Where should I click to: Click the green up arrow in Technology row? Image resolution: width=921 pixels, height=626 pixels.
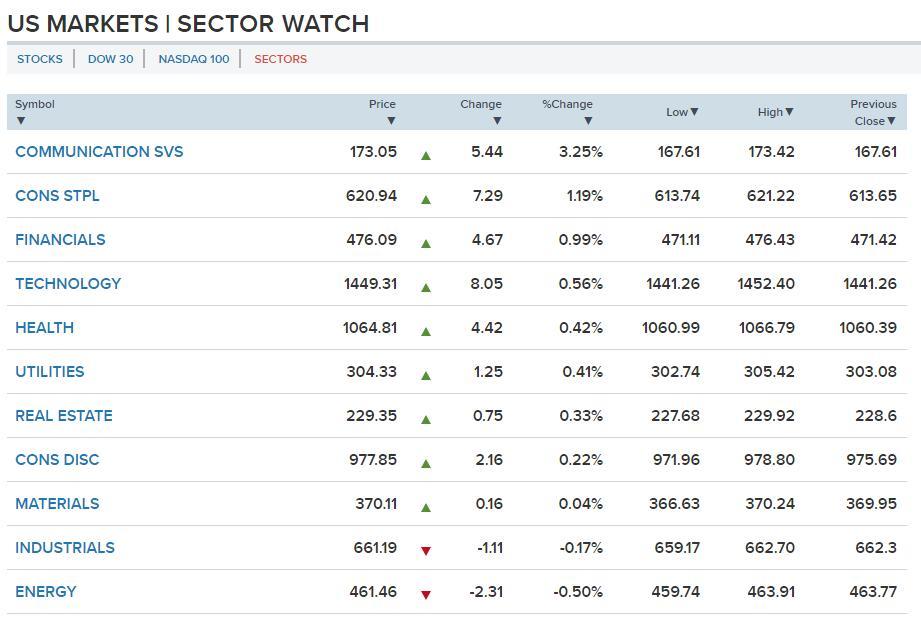coord(426,287)
